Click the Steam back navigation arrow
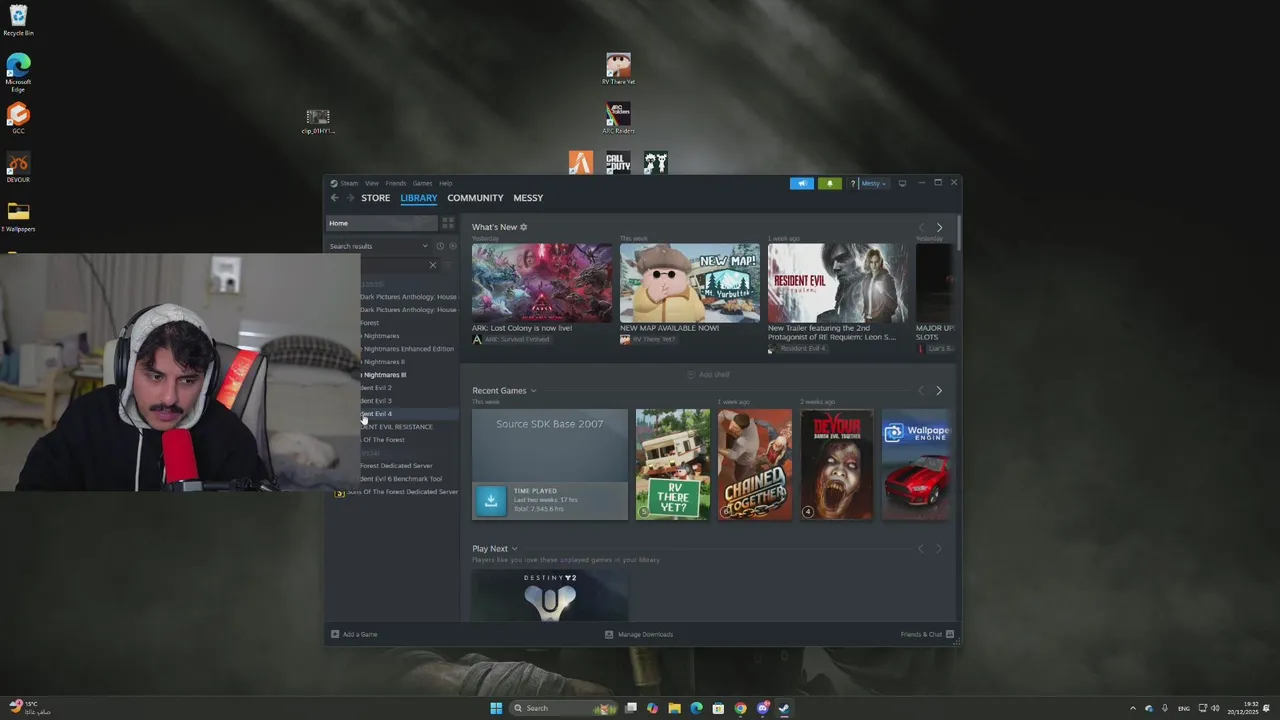 click(x=335, y=198)
